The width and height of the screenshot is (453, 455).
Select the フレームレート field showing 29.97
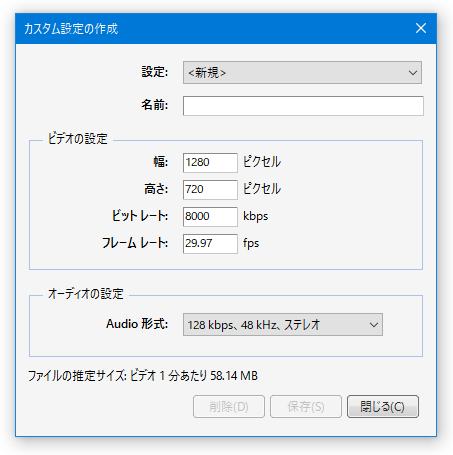click(210, 244)
